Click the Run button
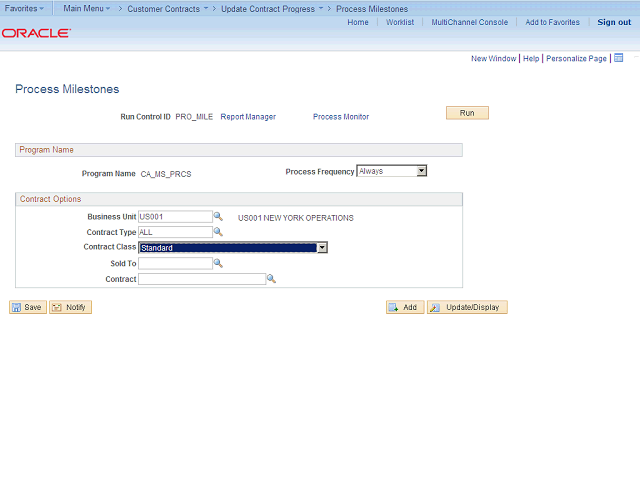 pyautogui.click(x=467, y=113)
